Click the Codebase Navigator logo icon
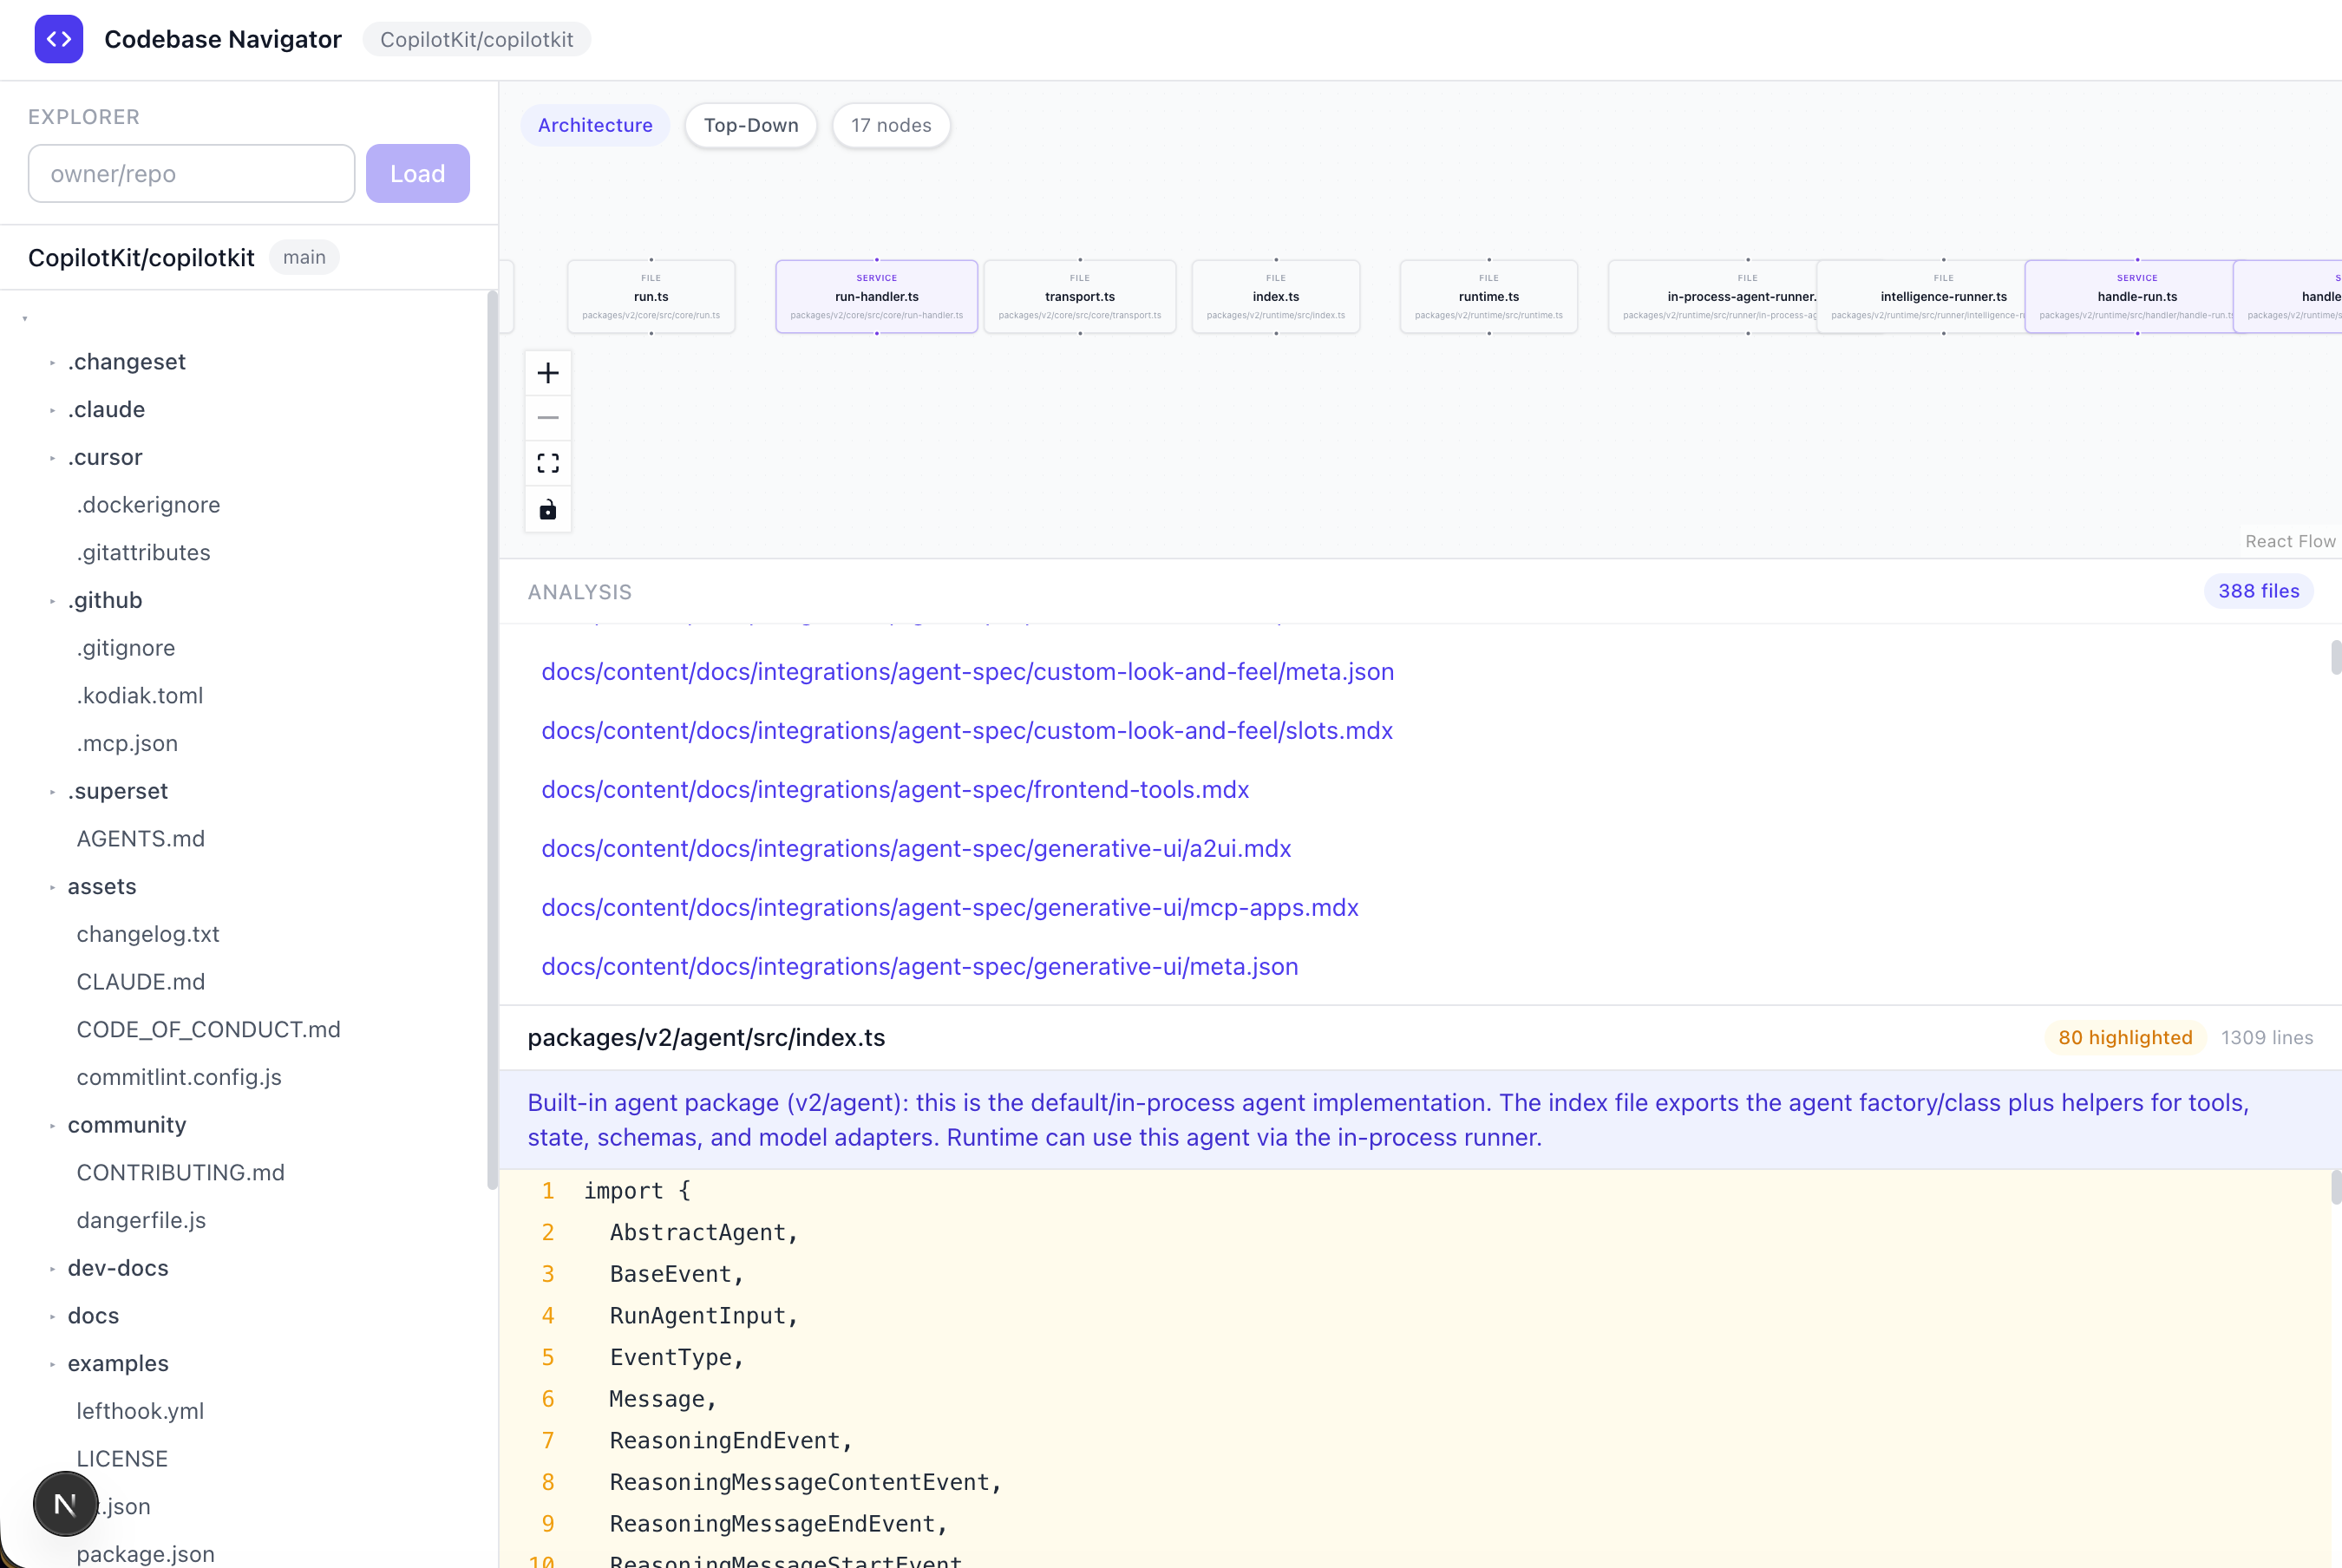 (58, 39)
